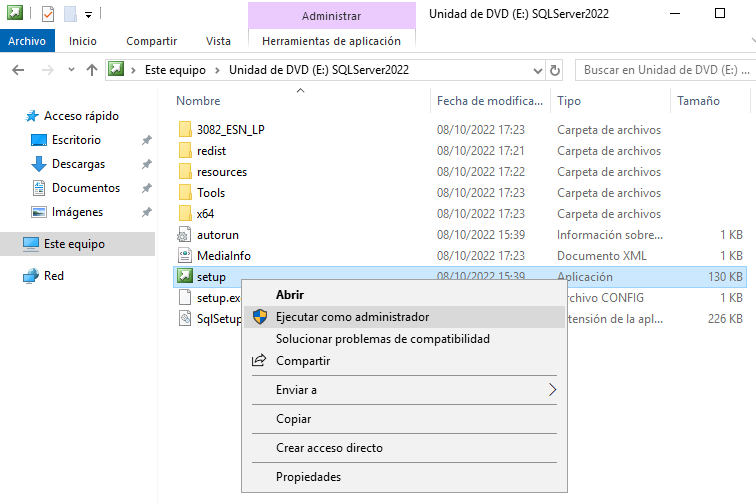Select the redist folder icon
The width and height of the screenshot is (756, 504).
[185, 150]
